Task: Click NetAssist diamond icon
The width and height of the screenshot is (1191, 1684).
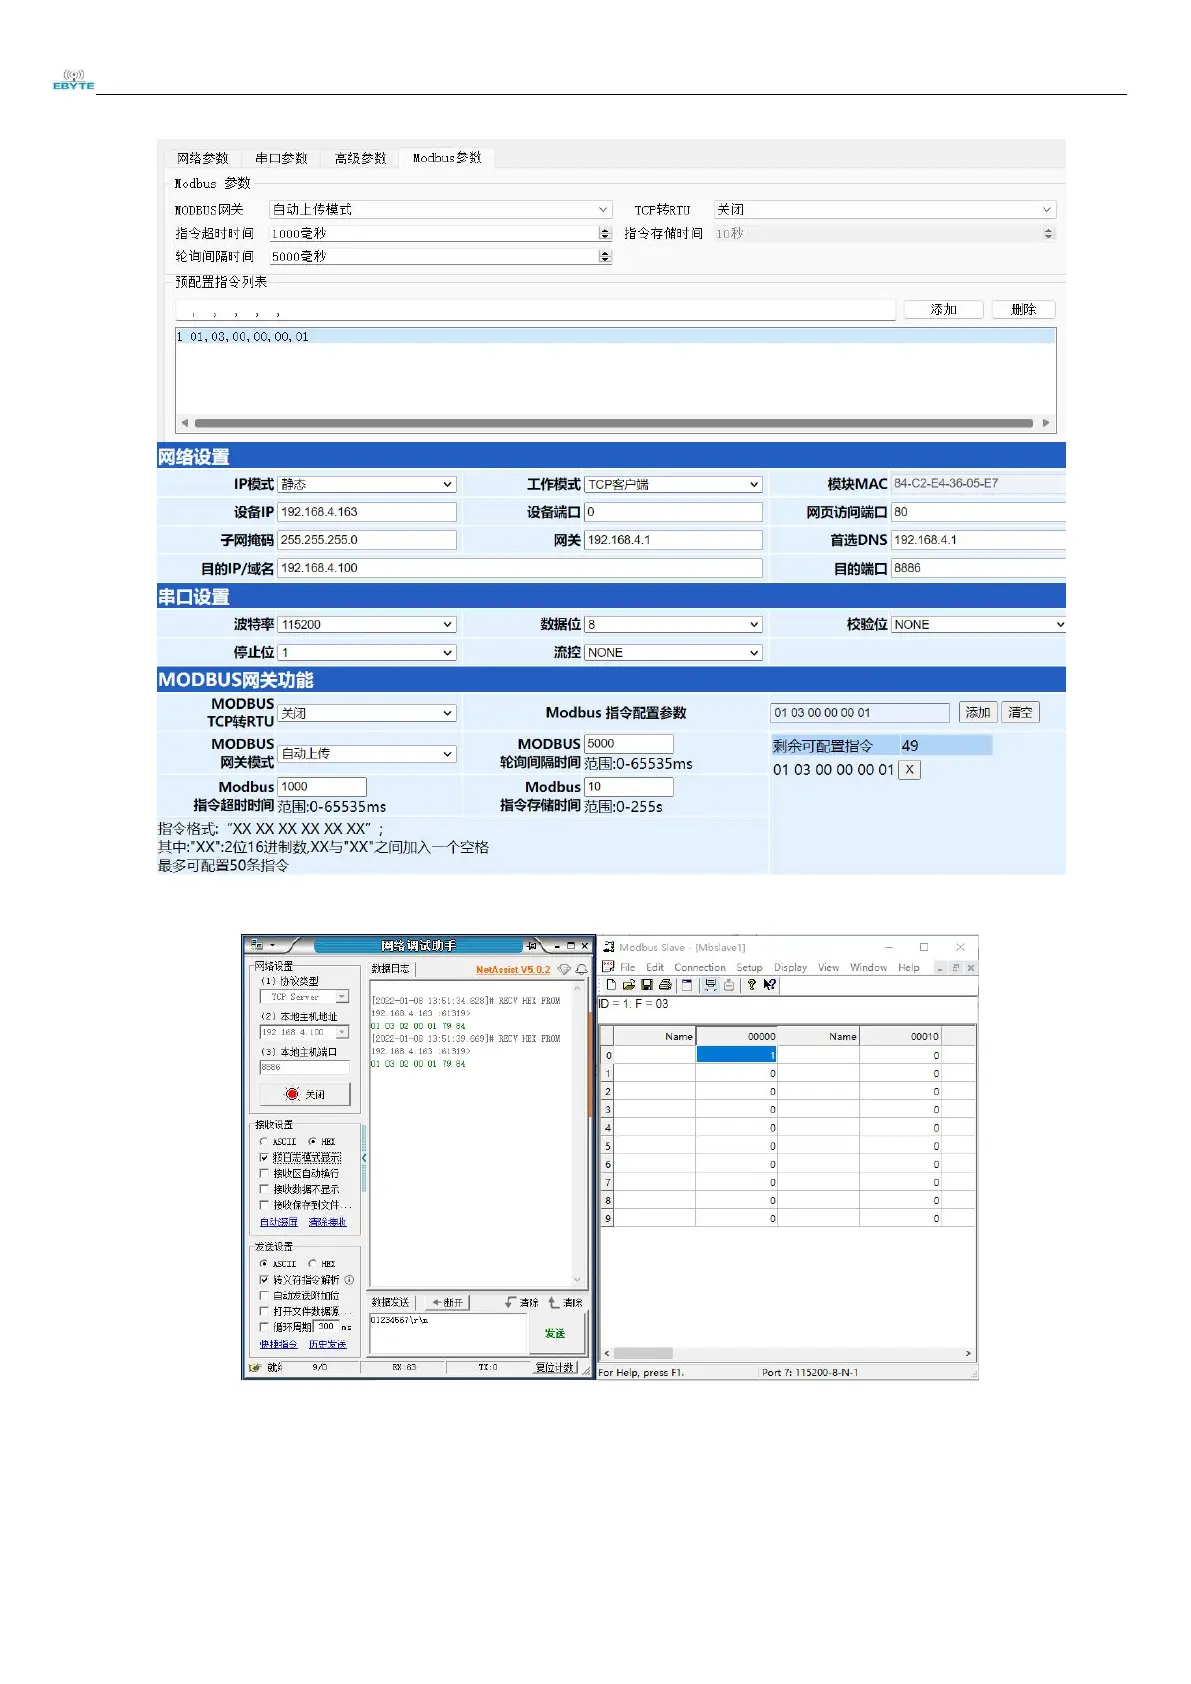Action: point(564,969)
